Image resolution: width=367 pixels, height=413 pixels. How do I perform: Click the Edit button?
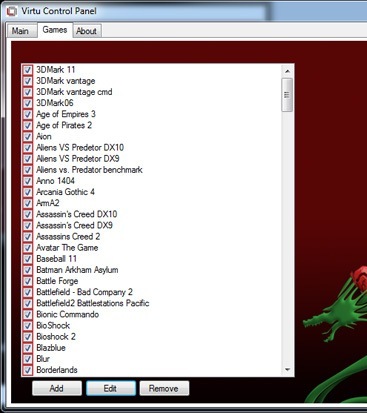[x=110, y=388]
